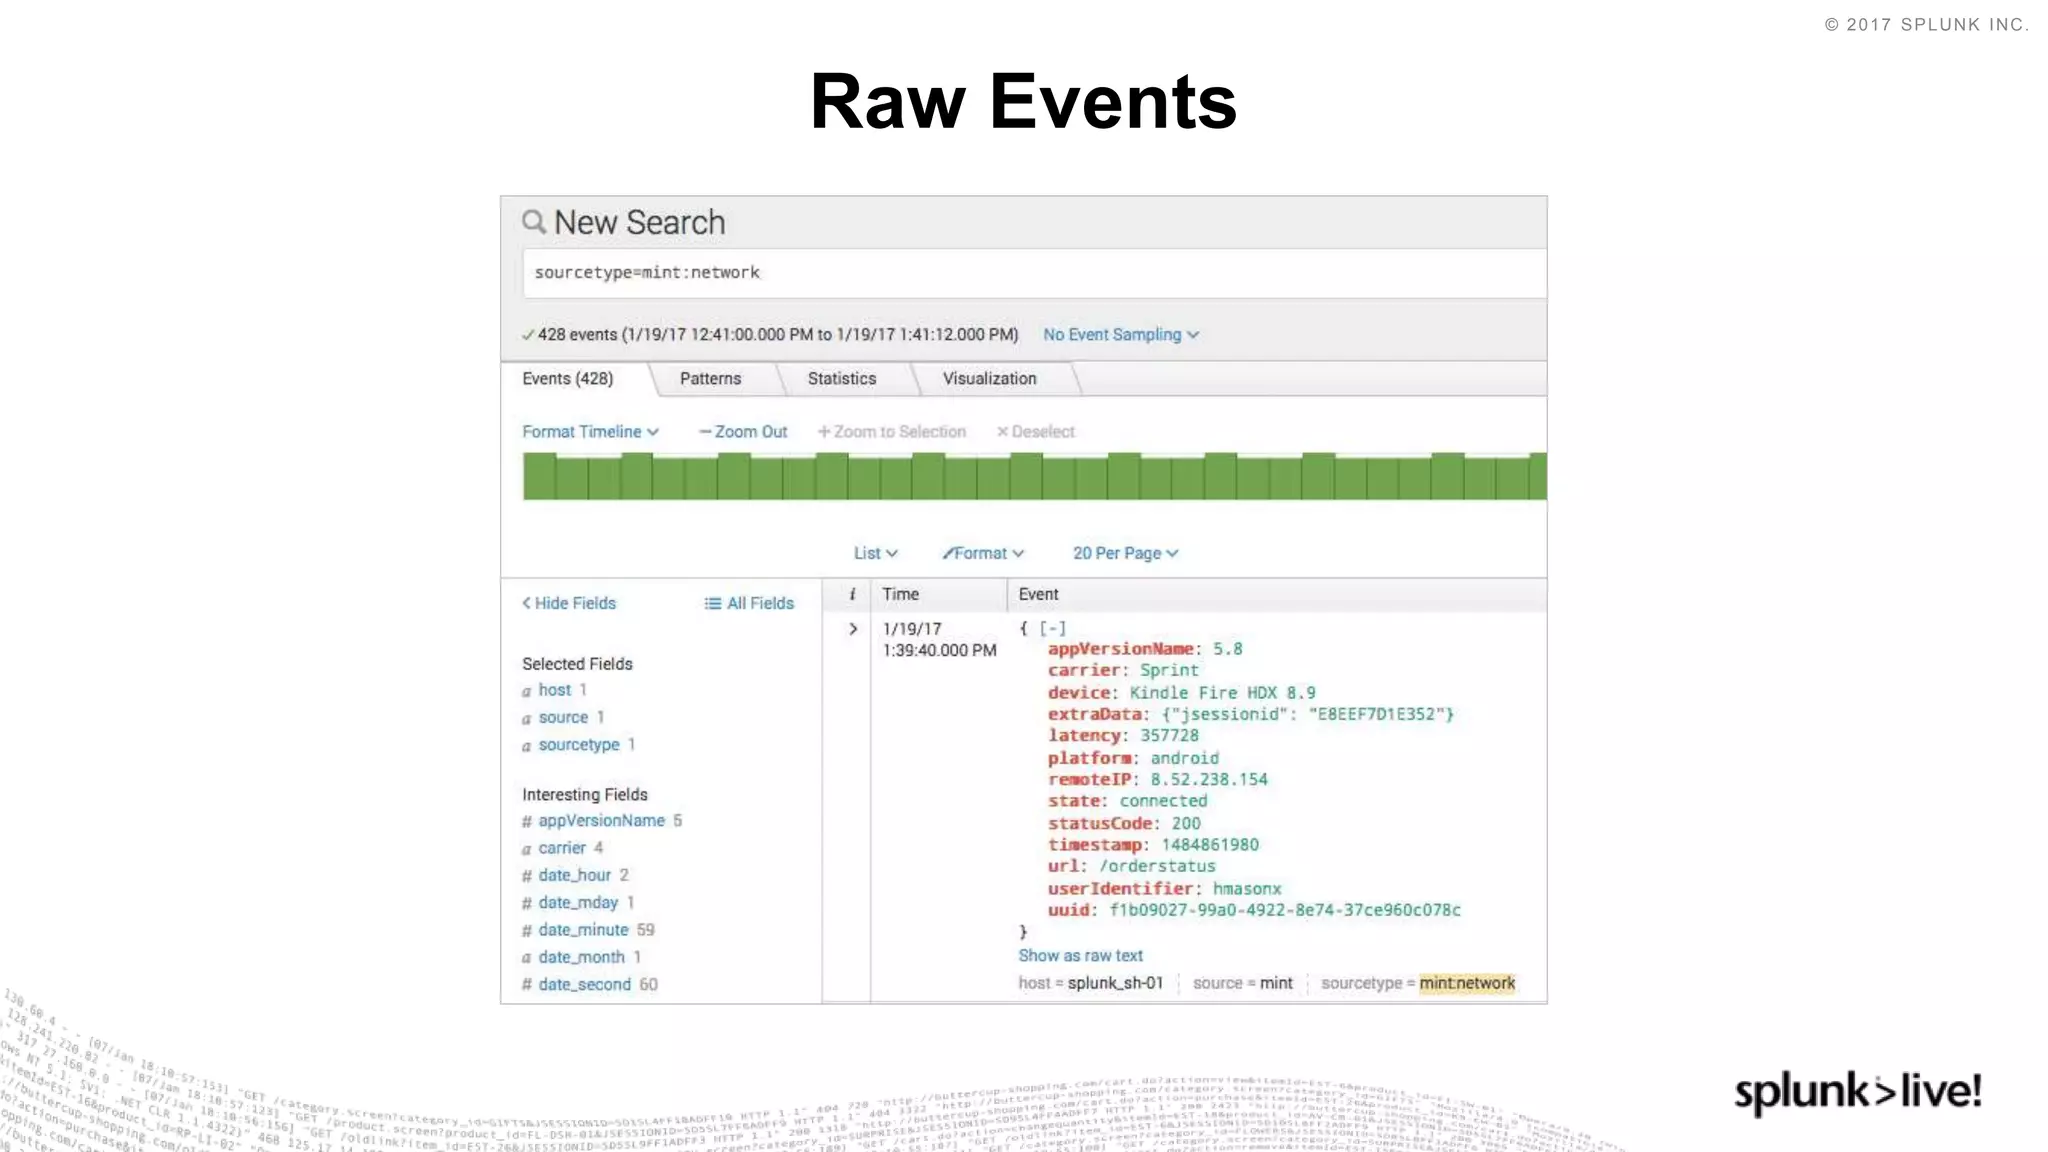Open All Fields list
This screenshot has width=2048, height=1152.
tap(749, 603)
